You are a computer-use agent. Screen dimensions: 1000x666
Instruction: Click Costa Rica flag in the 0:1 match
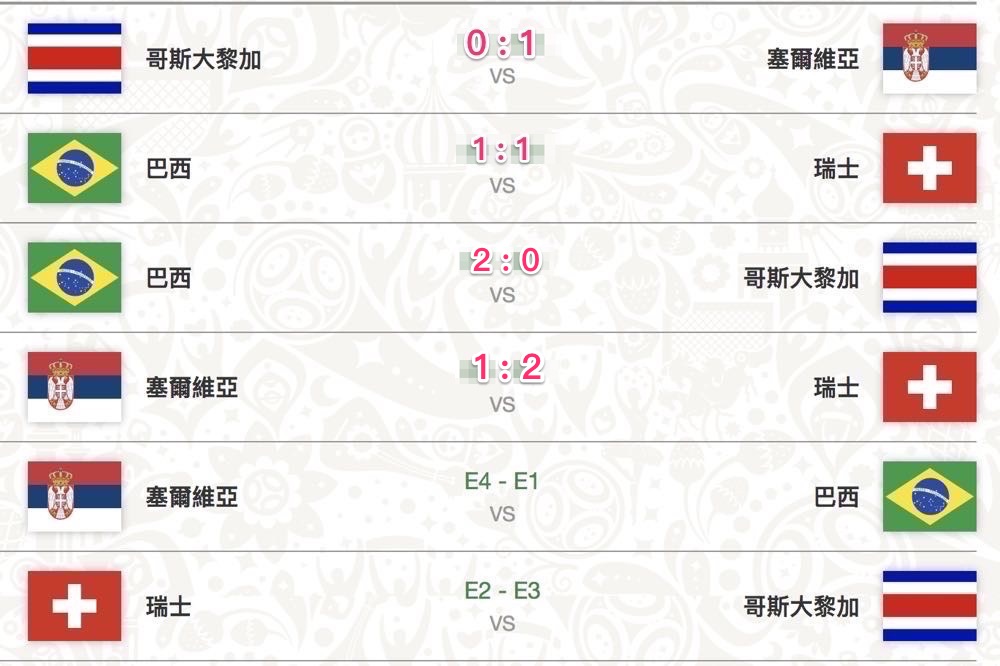(x=75, y=58)
